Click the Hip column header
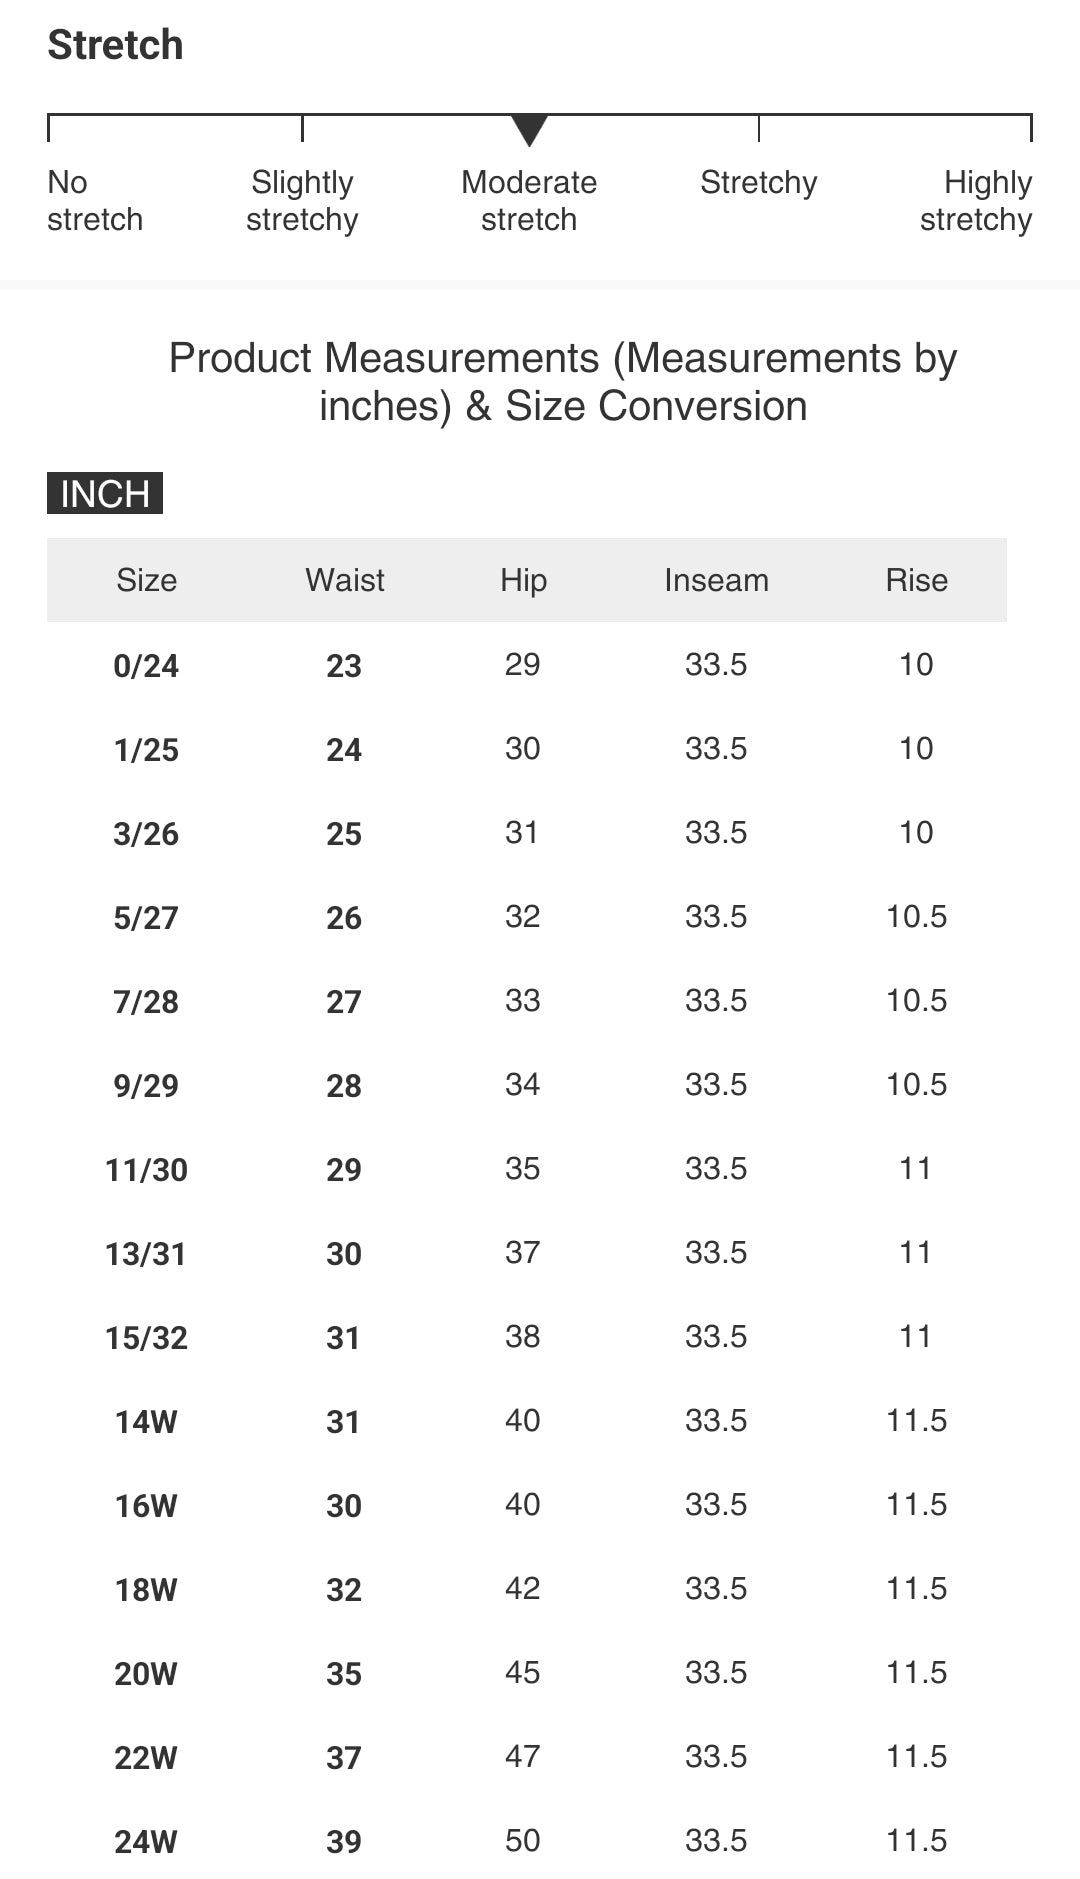Screen dimensions: 1080x1879 click(x=523, y=580)
